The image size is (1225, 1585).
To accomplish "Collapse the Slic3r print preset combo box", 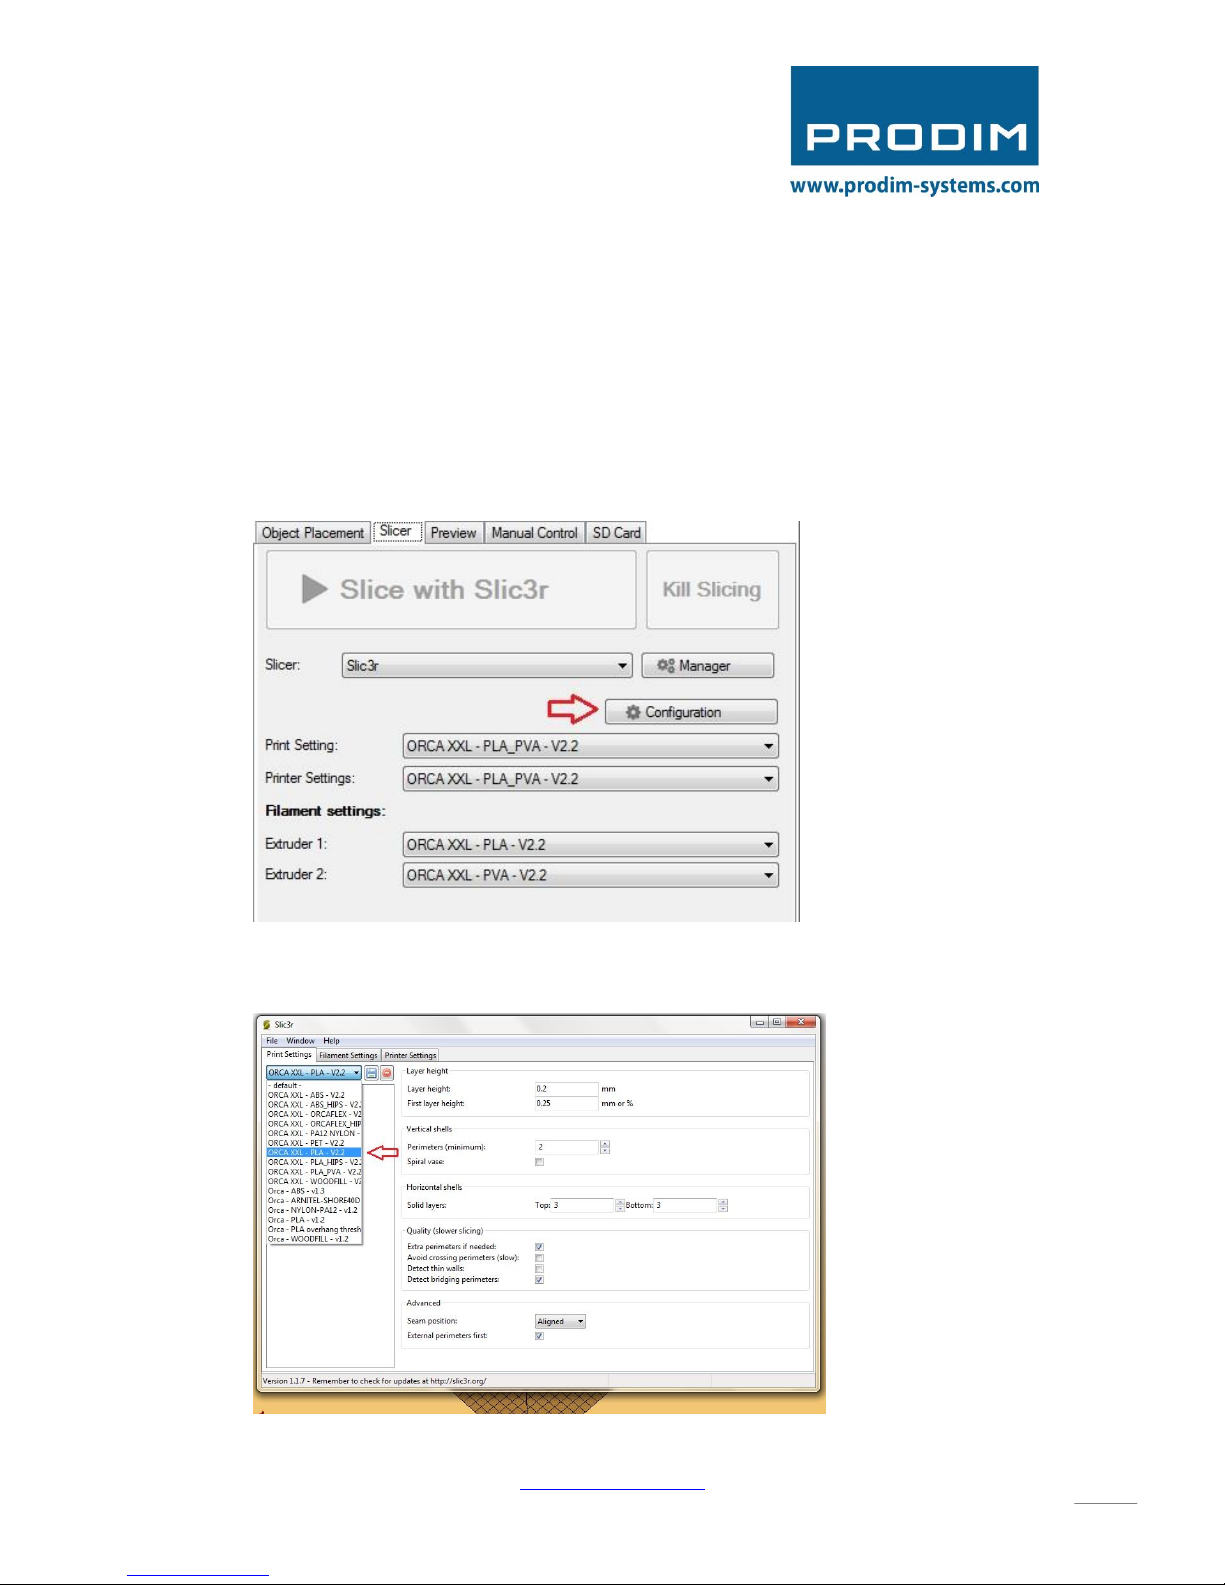I will point(314,1073).
